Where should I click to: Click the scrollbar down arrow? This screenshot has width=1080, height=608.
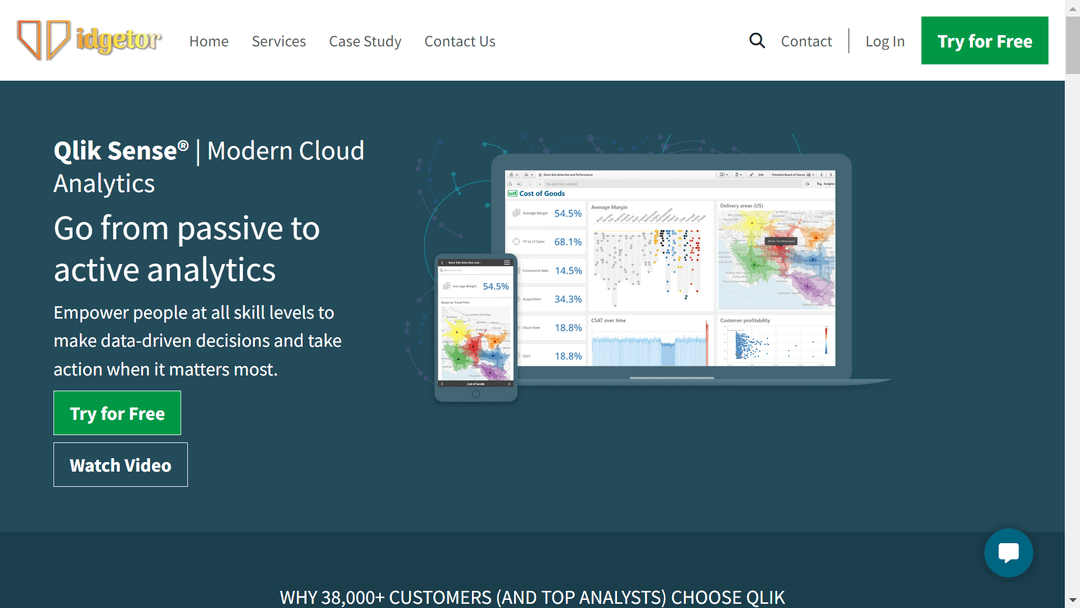[1072, 600]
